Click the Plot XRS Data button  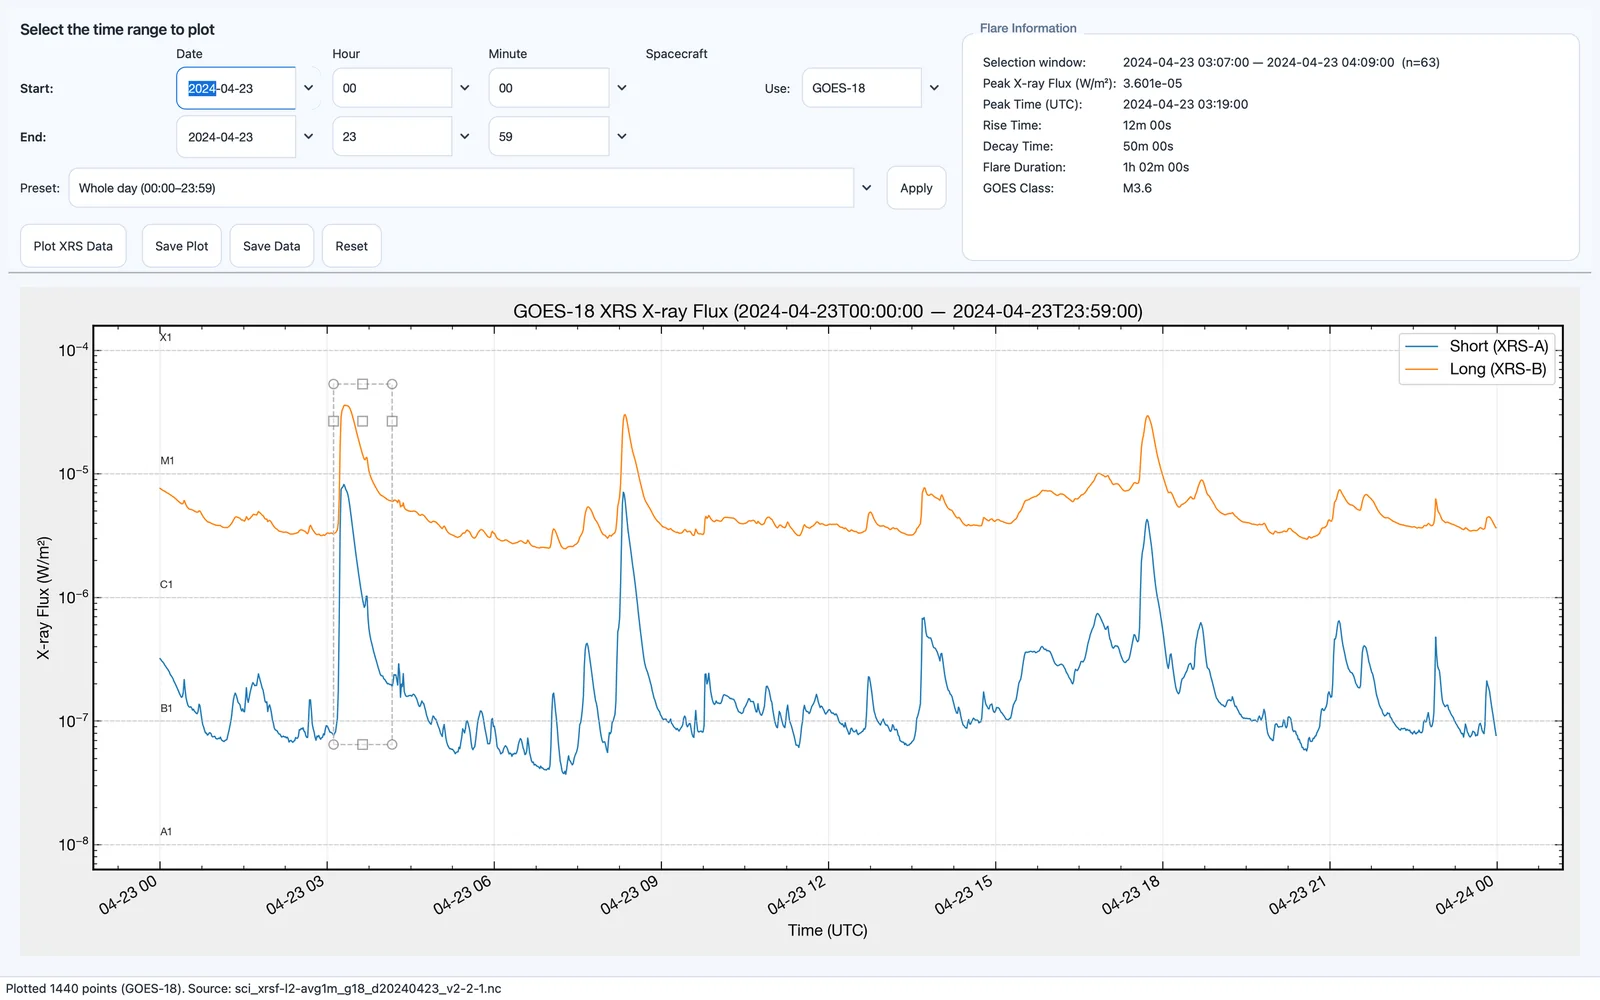(x=73, y=246)
